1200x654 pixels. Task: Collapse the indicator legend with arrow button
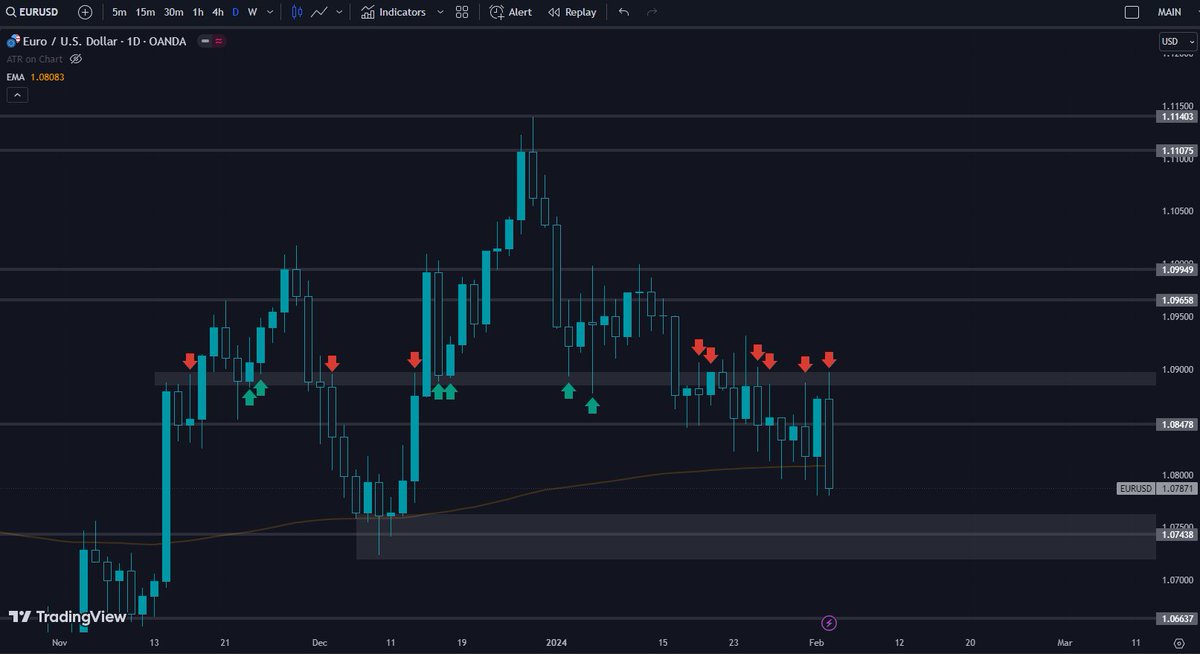(16, 95)
